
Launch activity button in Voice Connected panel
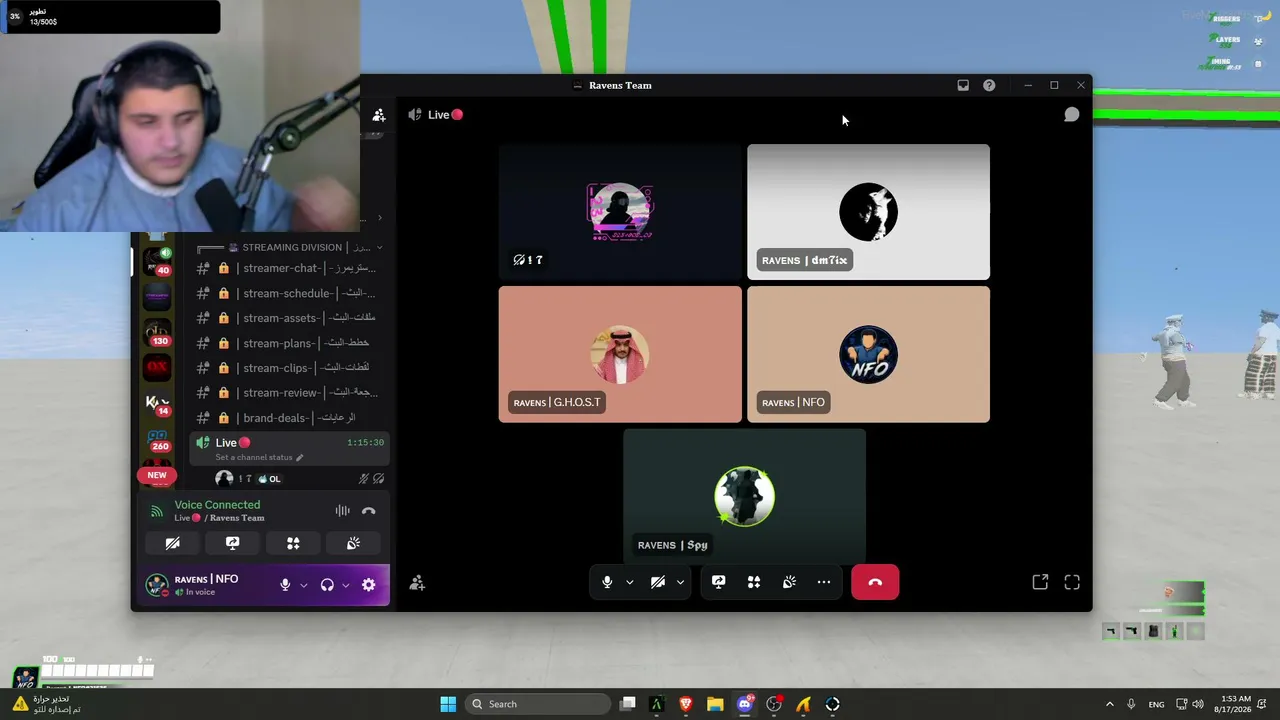click(293, 543)
